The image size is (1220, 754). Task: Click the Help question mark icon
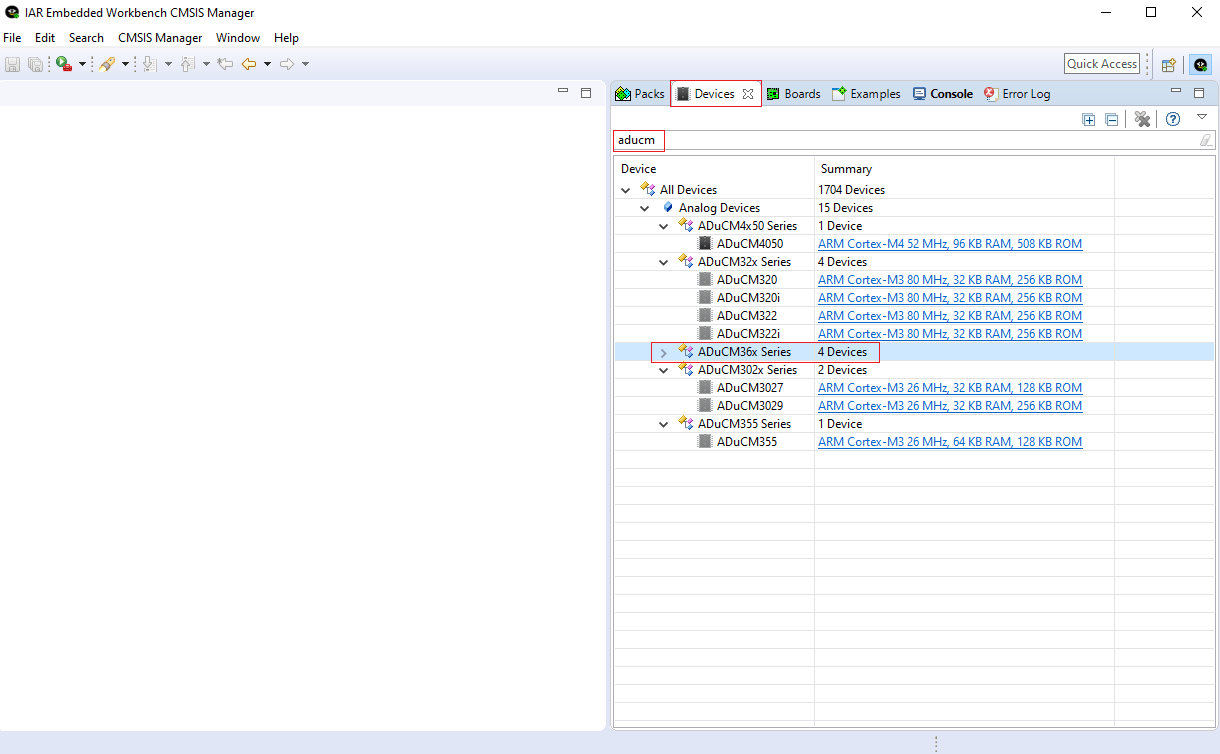(1173, 119)
